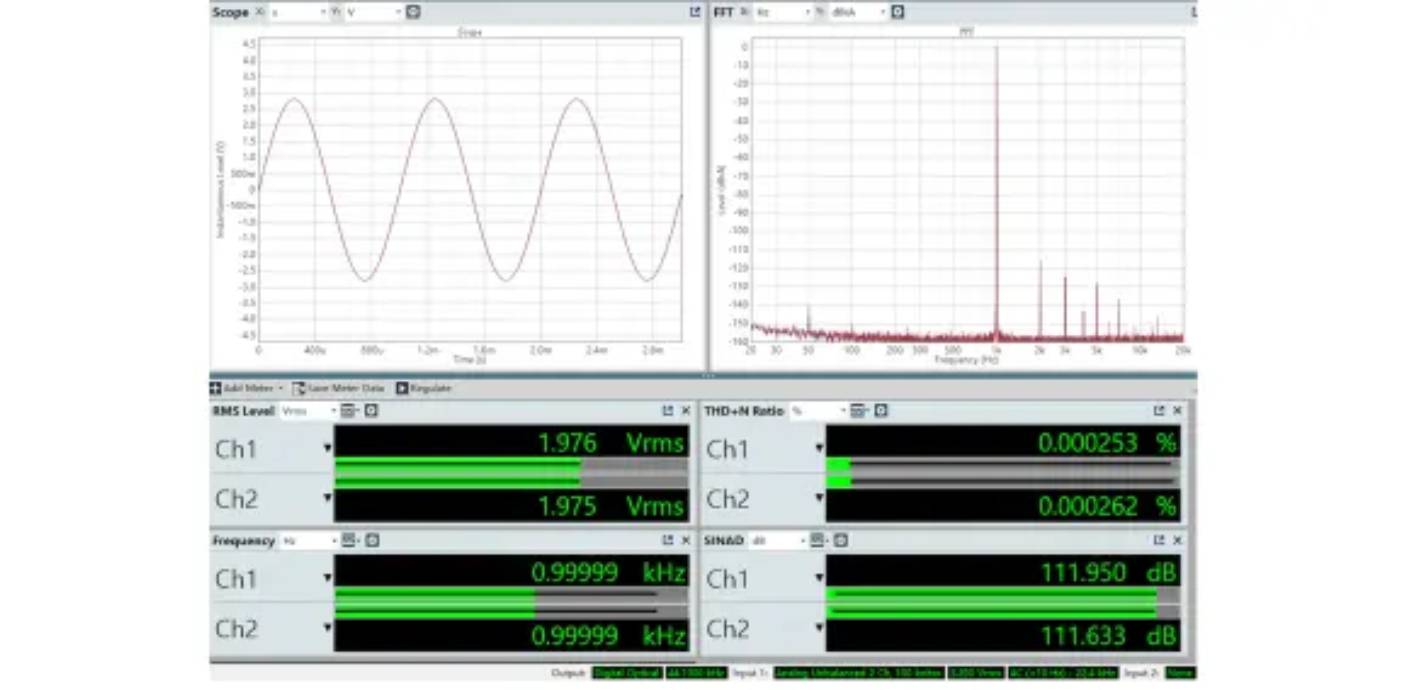Click the RMS Level Ch1 bar graph
Viewport: 1410px width, 690px height.
coord(511,465)
